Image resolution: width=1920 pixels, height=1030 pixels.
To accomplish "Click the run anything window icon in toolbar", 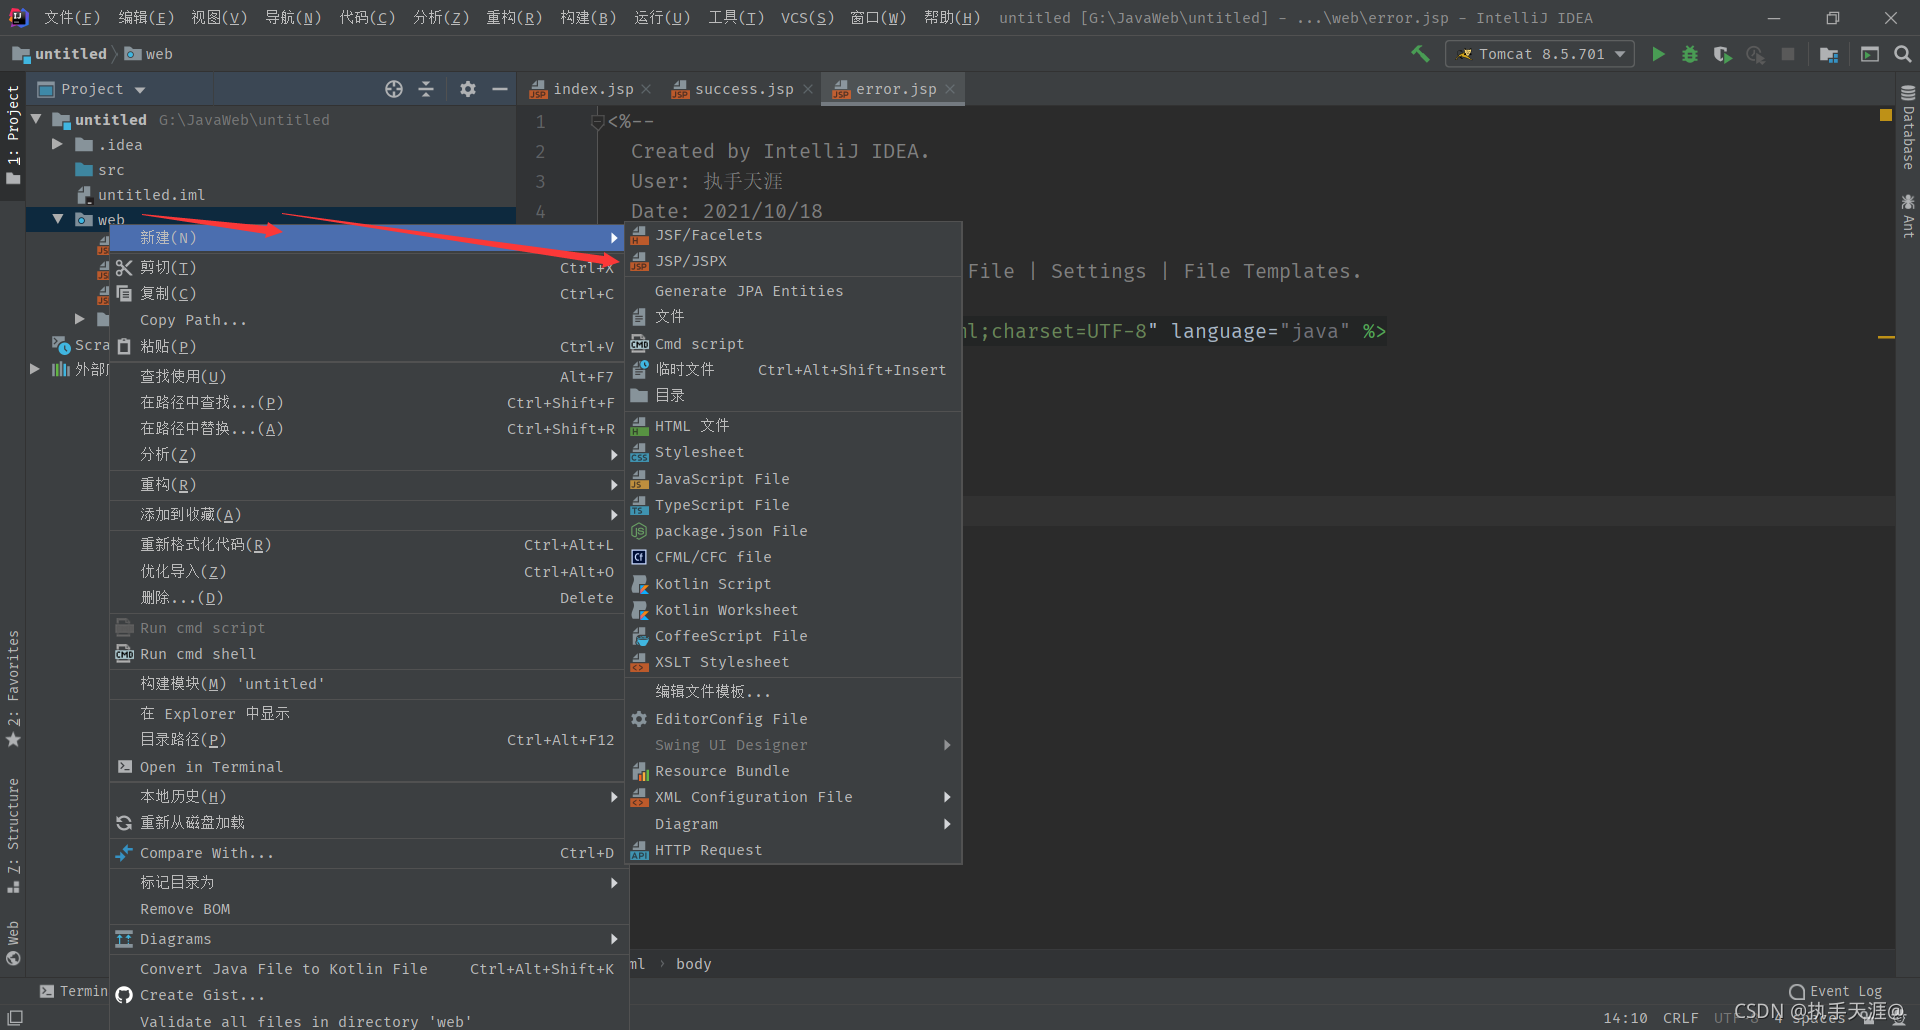I will 1870,54.
